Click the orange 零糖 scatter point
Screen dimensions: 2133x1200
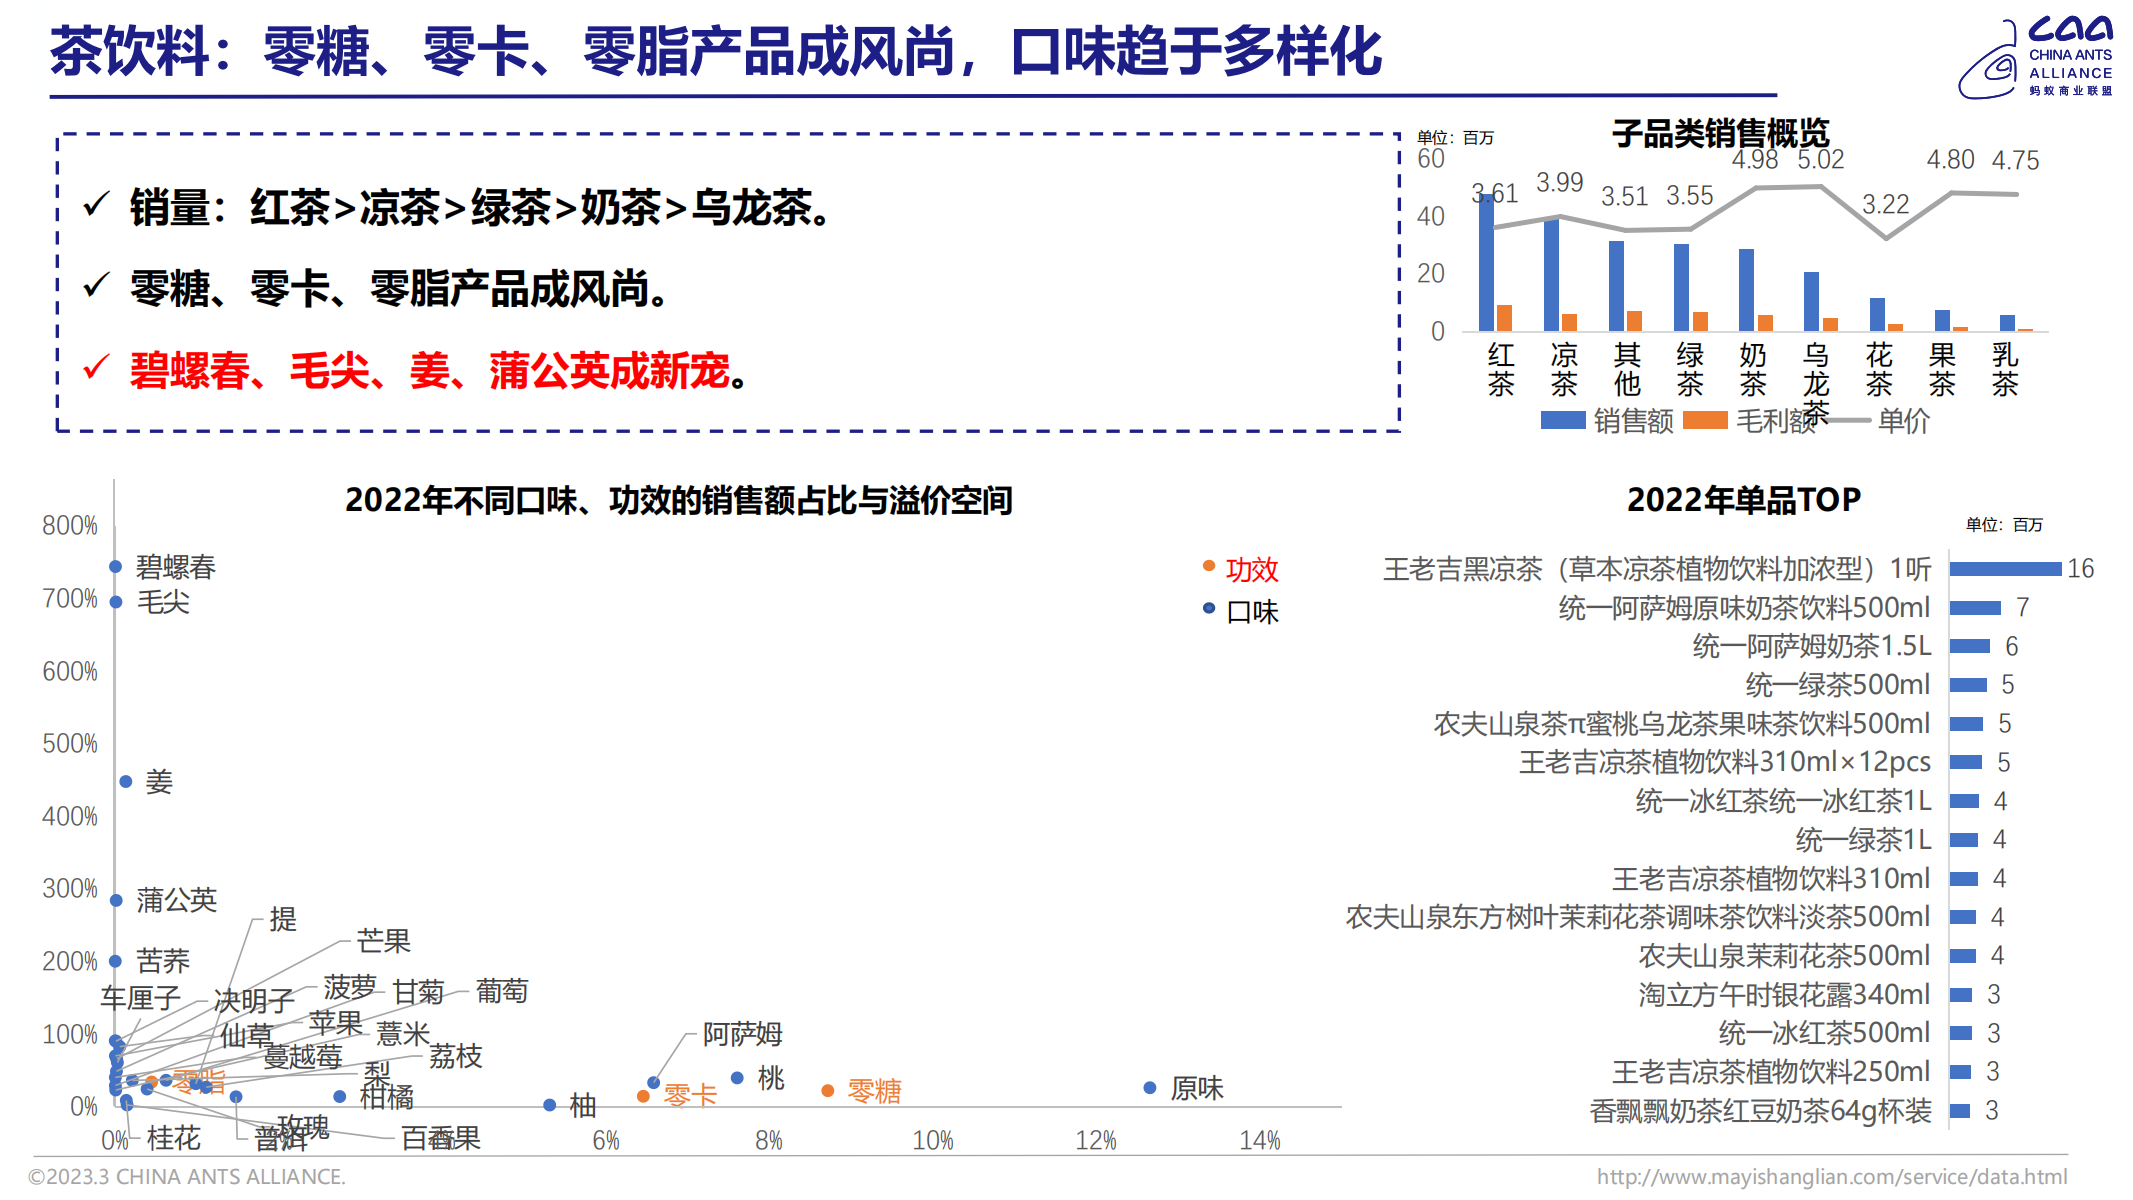[x=828, y=1091]
